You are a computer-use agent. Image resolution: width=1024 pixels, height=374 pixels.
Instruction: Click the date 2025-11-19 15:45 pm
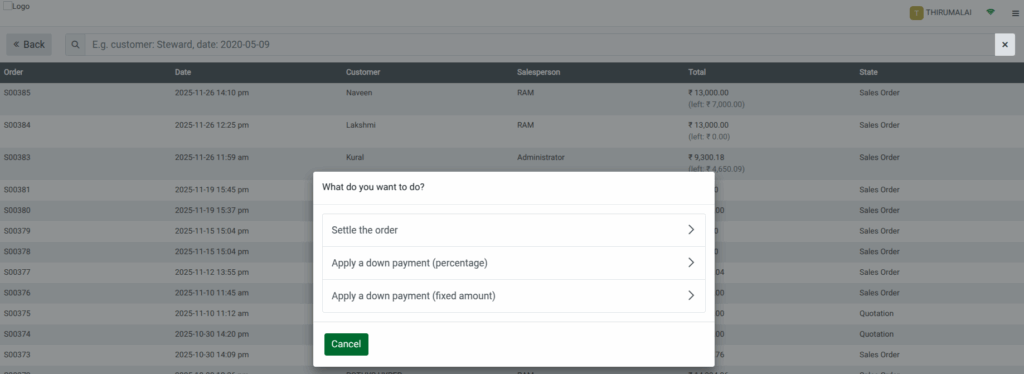(212, 190)
